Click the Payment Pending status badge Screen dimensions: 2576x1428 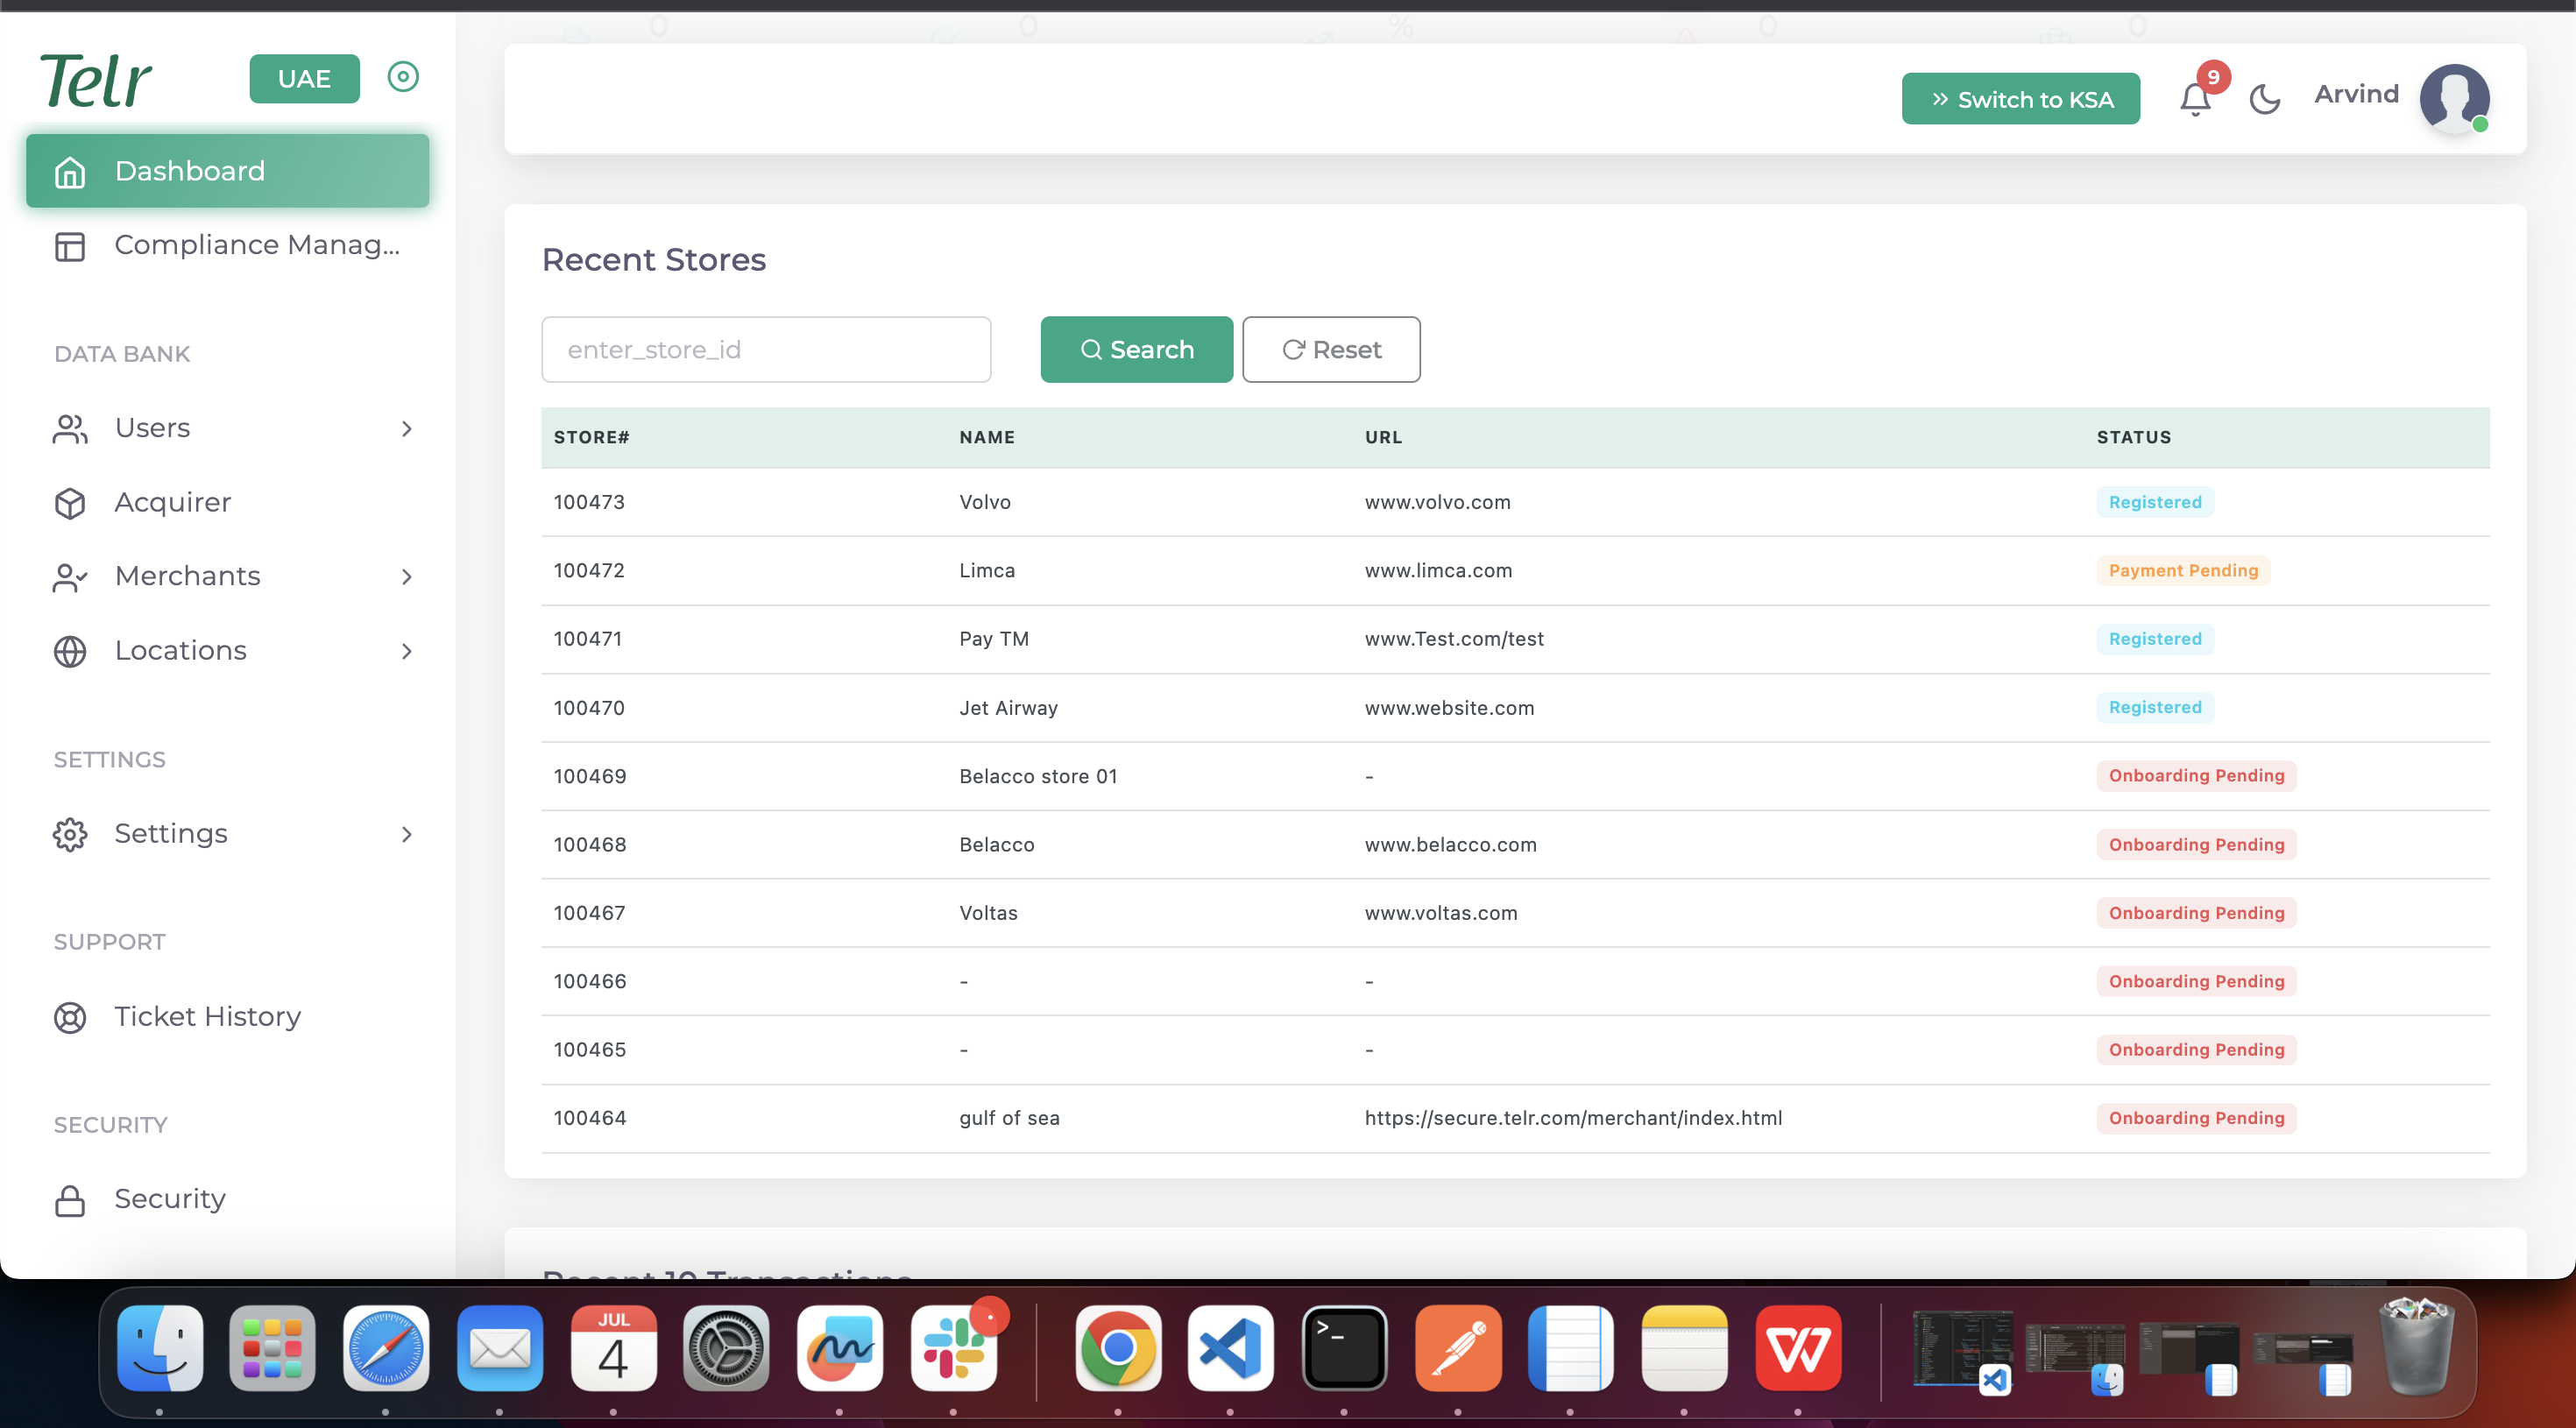(2183, 571)
